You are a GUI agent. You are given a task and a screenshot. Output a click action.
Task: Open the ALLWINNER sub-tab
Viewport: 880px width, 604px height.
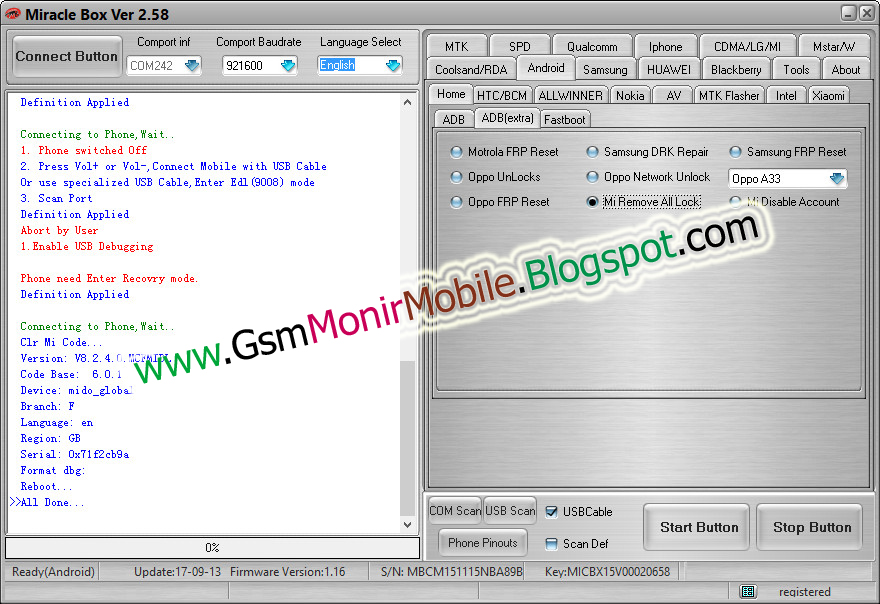tap(570, 95)
